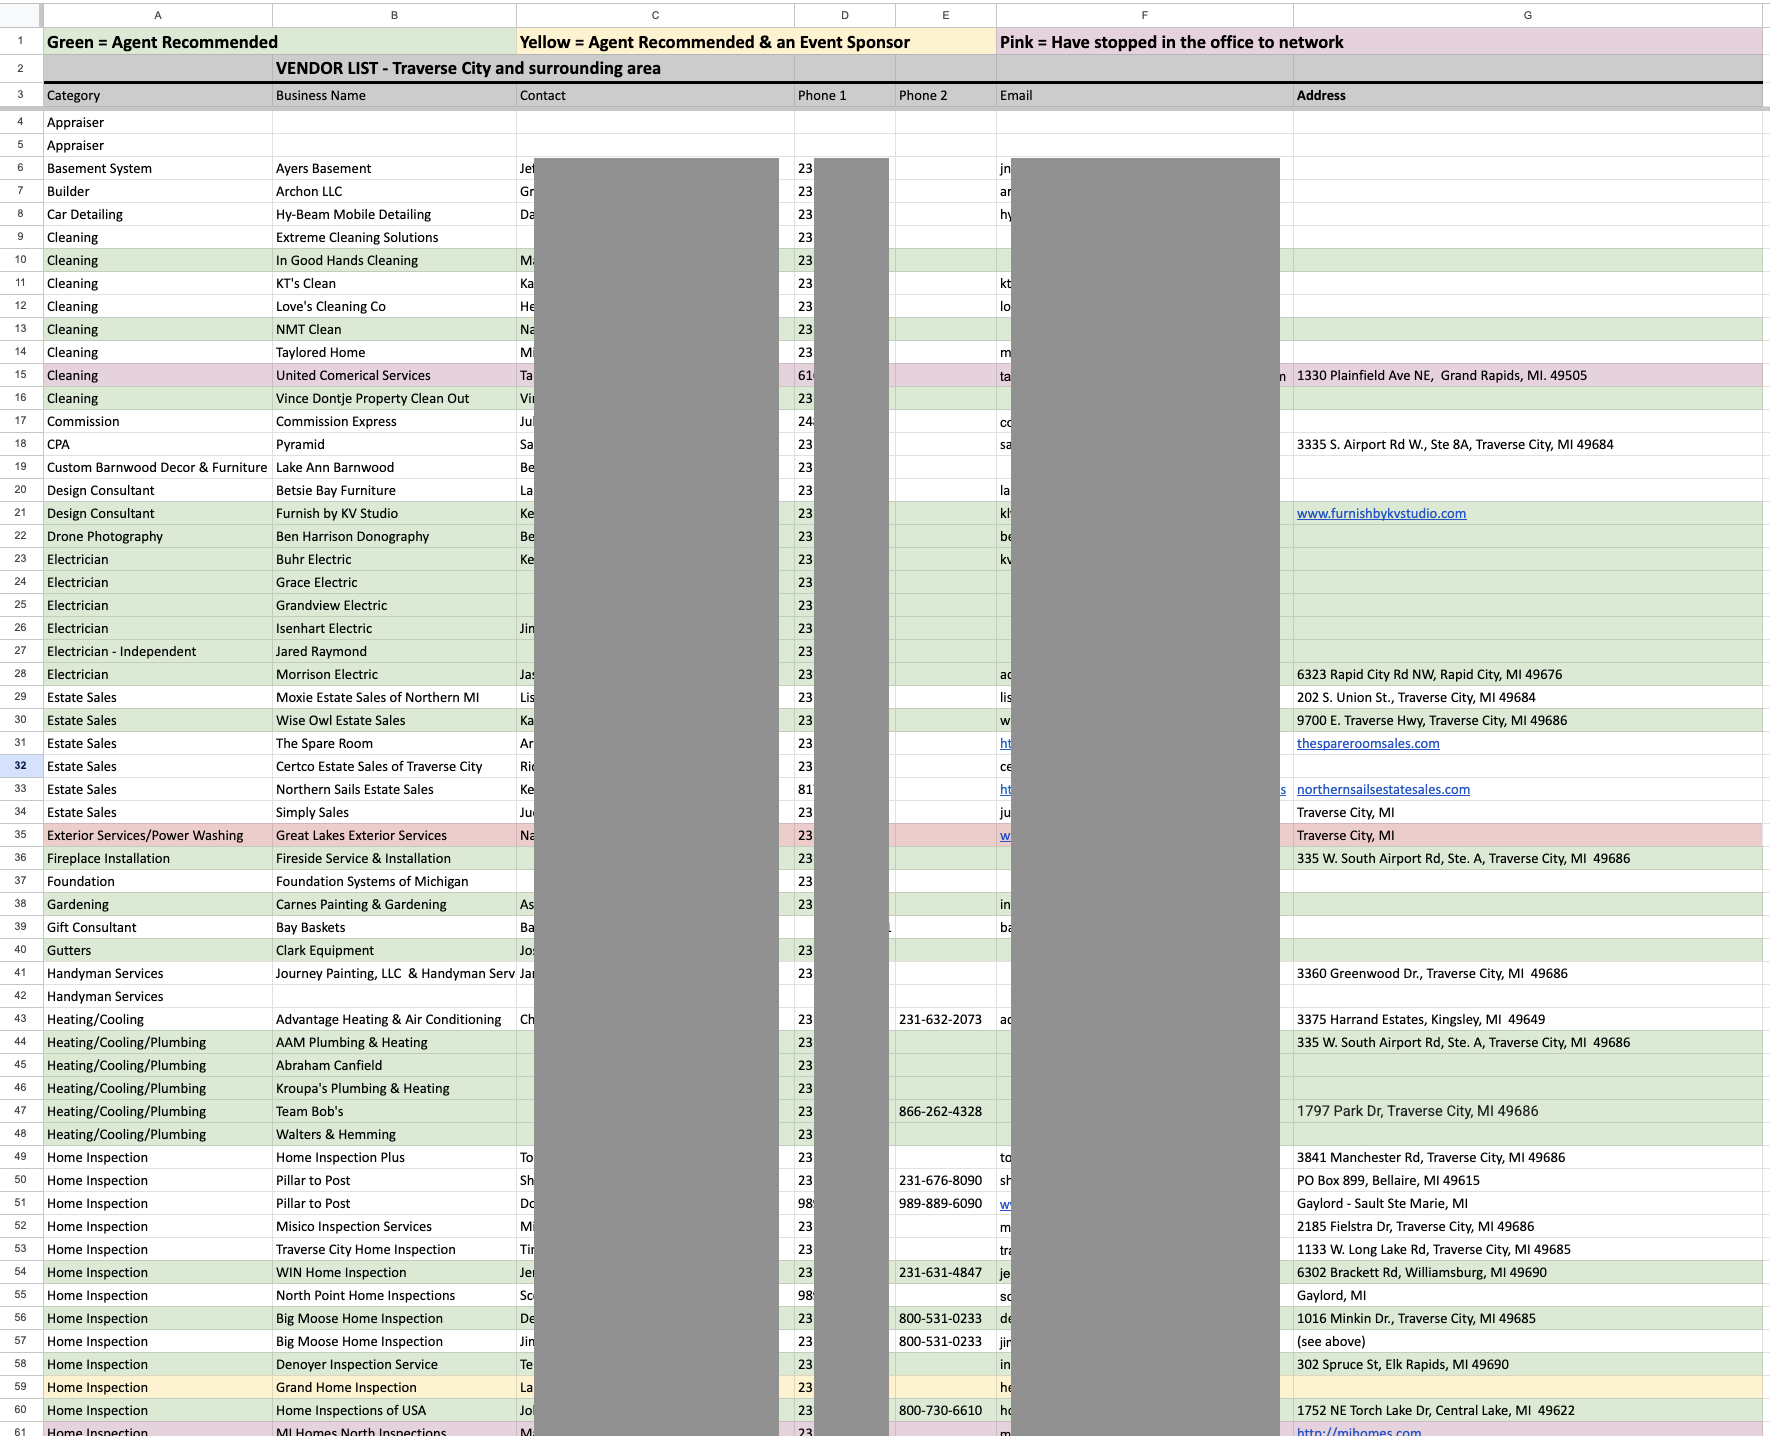Click the "Jared Raymond" cell

(394, 651)
